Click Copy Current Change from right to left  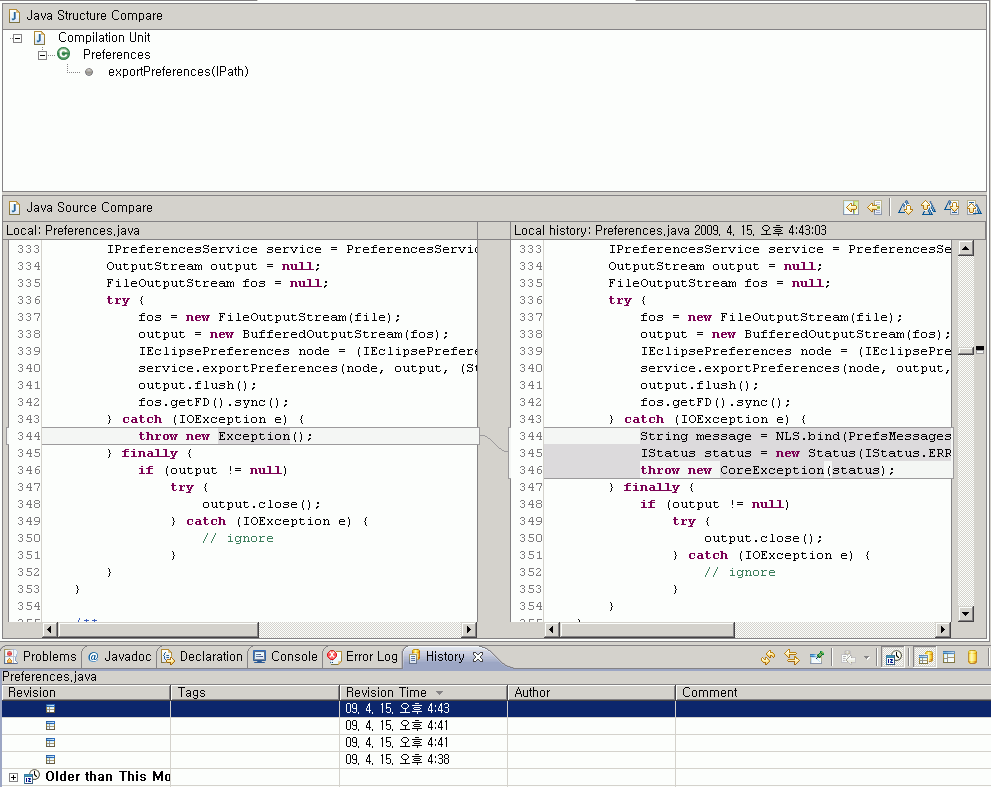click(x=875, y=208)
